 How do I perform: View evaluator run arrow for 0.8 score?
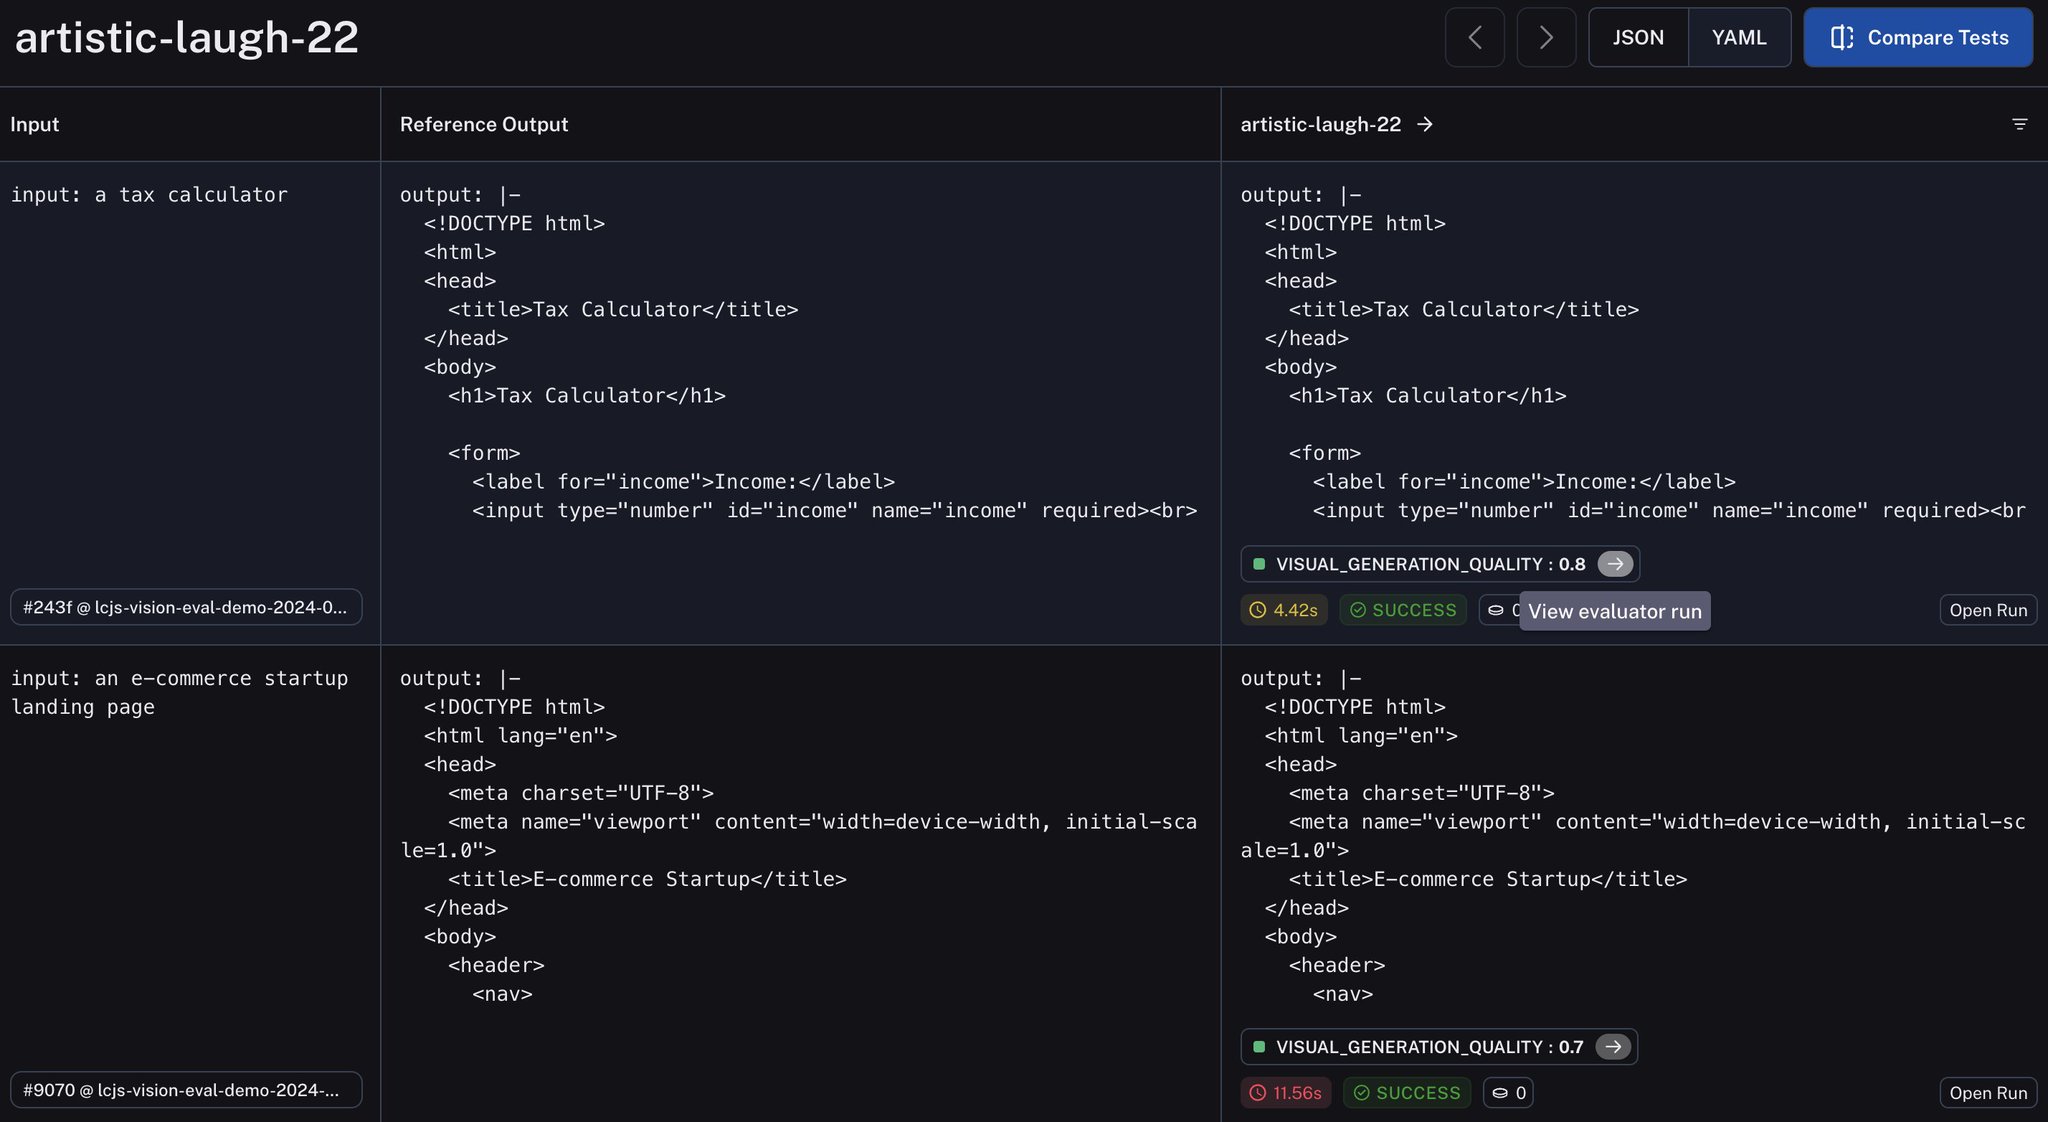[x=1615, y=564]
